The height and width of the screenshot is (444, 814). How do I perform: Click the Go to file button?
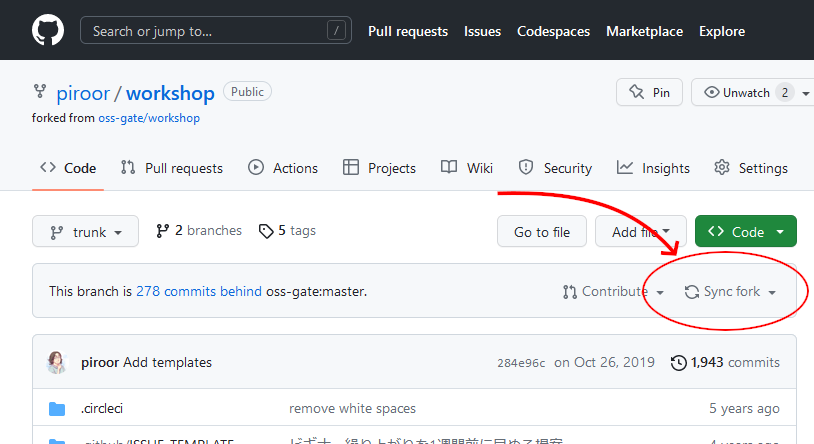click(x=541, y=232)
